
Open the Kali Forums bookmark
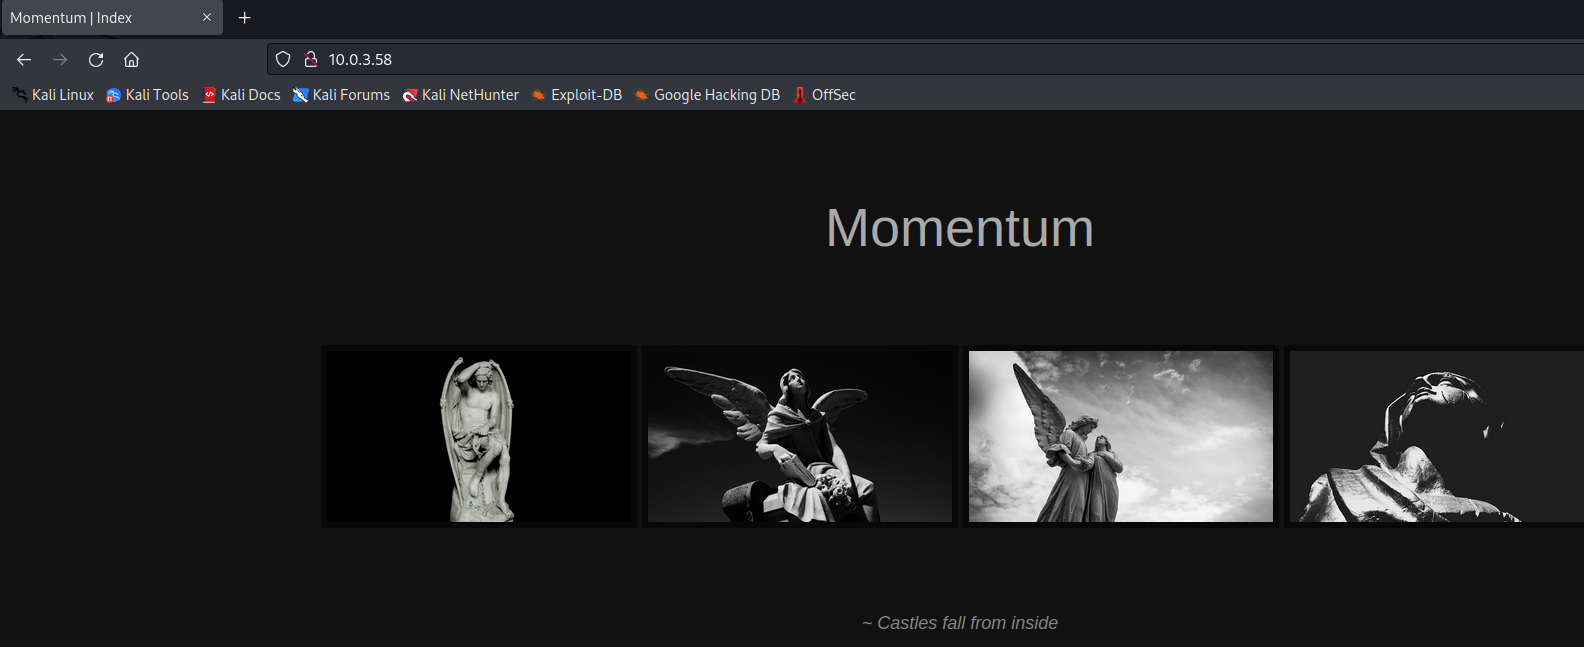click(341, 95)
